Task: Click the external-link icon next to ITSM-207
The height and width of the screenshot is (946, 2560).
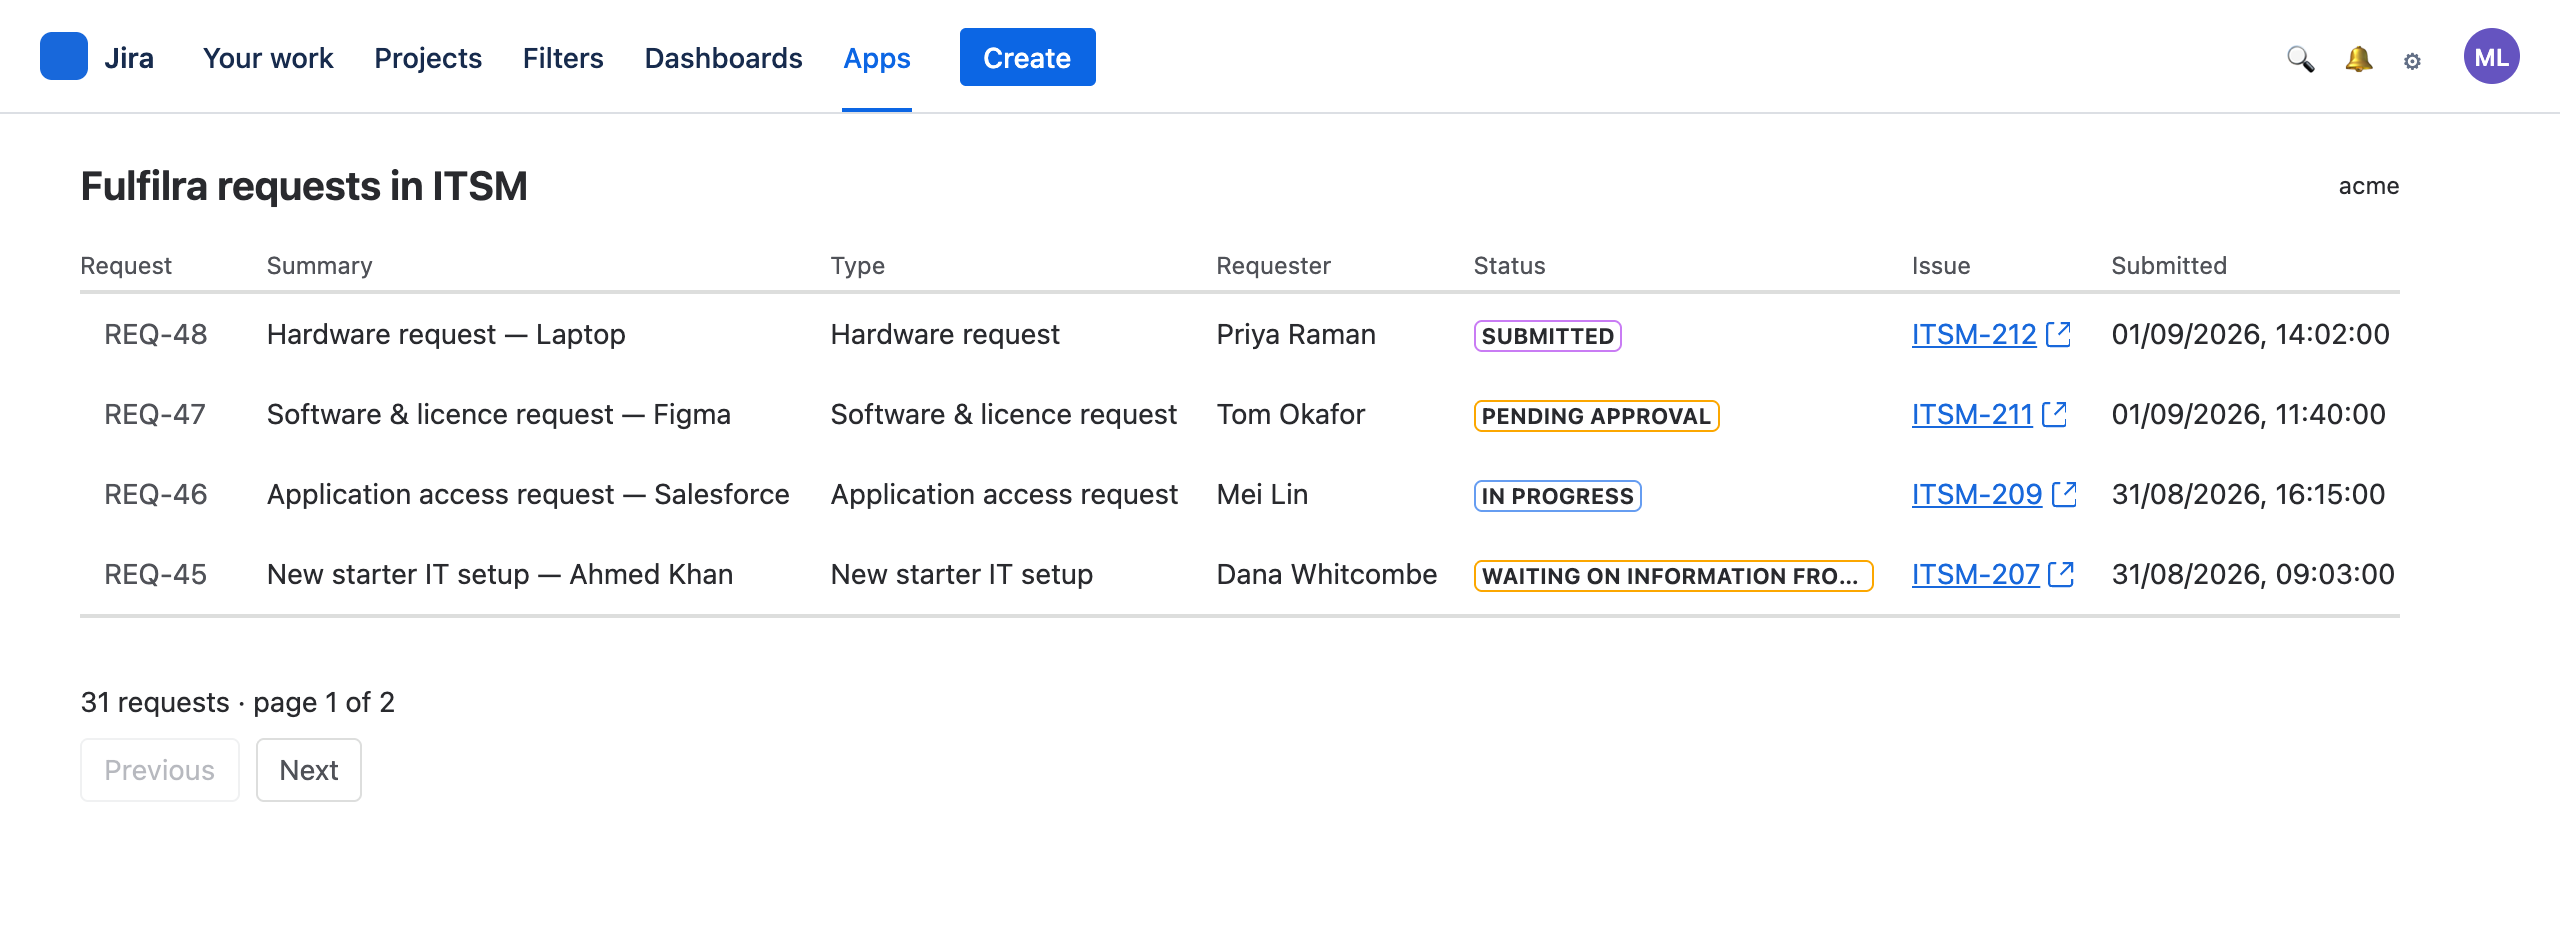Action: tap(2061, 574)
